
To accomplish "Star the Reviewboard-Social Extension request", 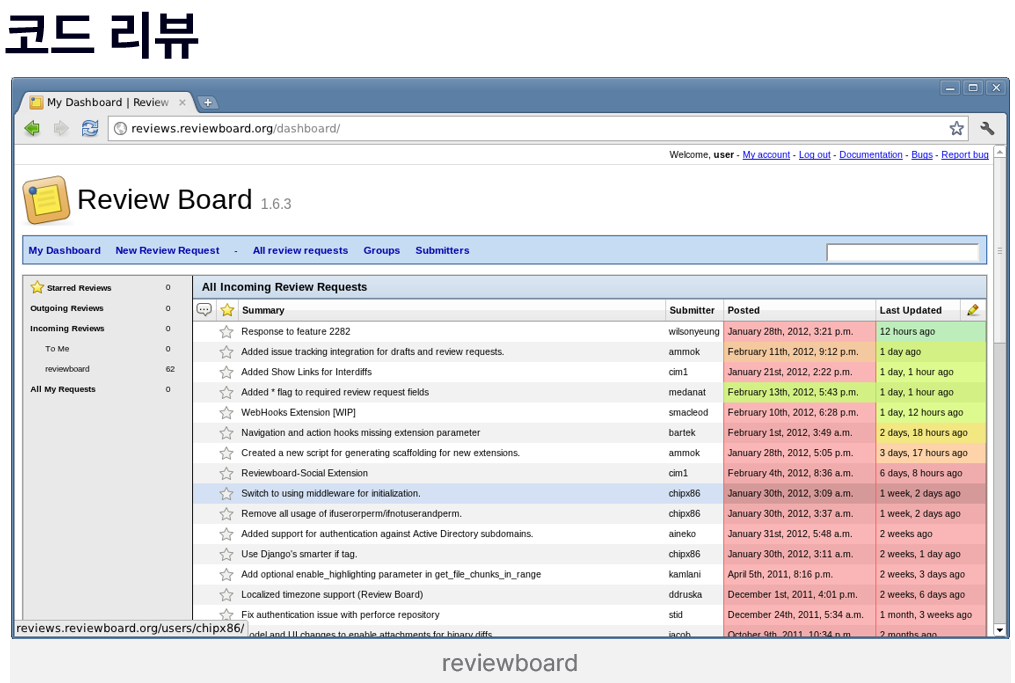I will [226, 473].
